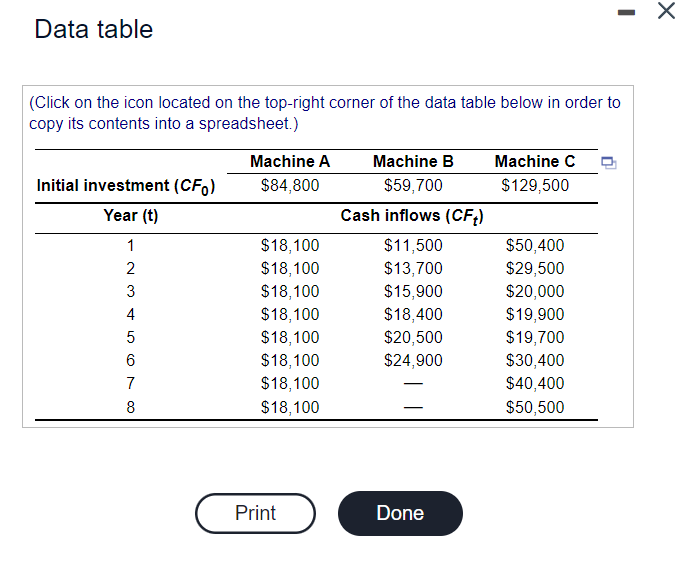
Task: Select the Machine B column header
Action: click(413, 161)
